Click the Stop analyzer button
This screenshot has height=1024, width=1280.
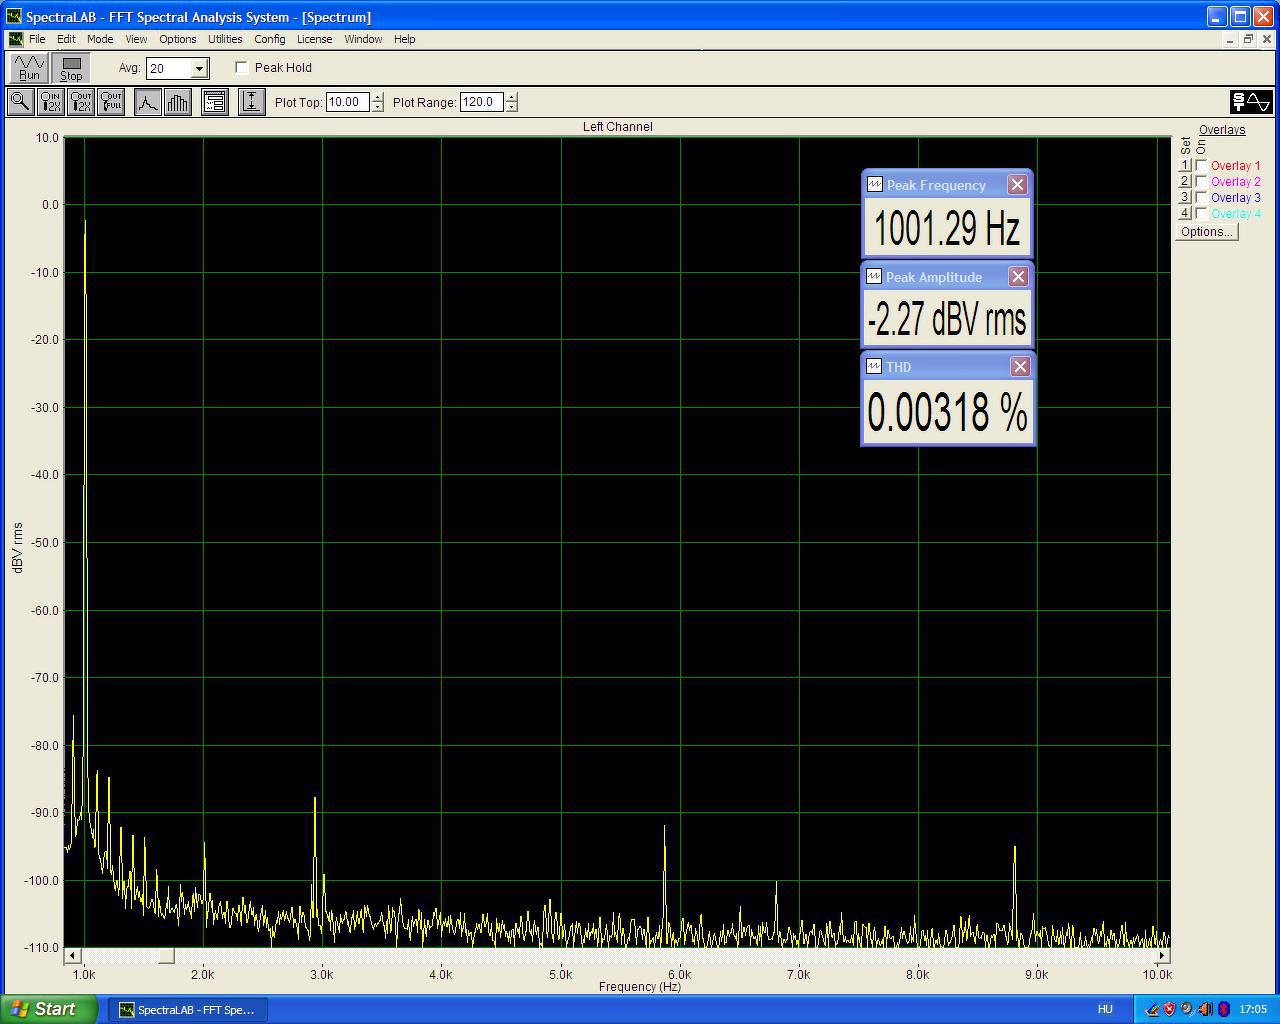coord(71,68)
